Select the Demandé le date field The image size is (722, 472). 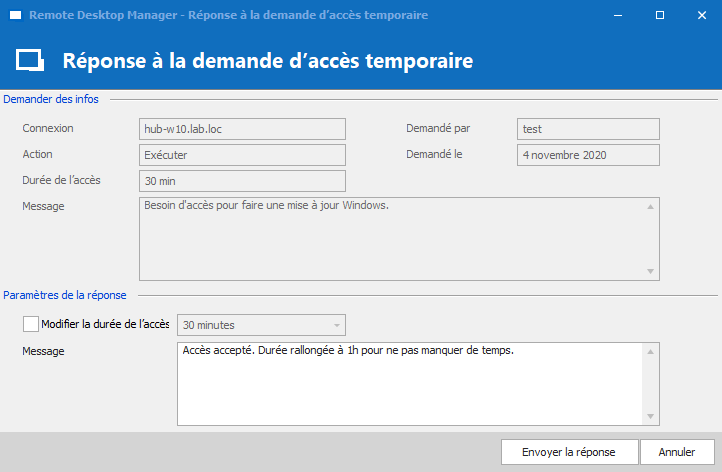click(x=588, y=155)
